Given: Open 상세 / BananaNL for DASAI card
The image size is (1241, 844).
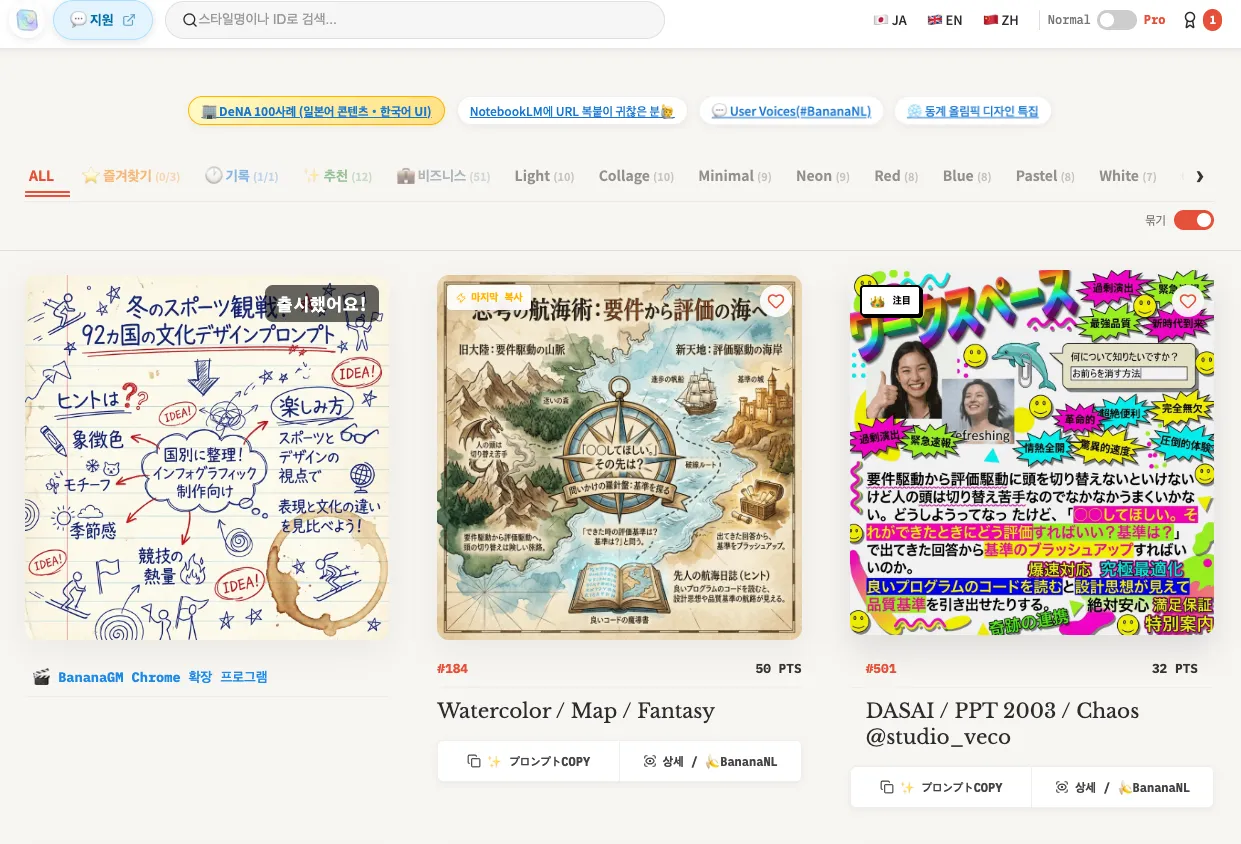Looking at the screenshot, I should click(x=1123, y=787).
